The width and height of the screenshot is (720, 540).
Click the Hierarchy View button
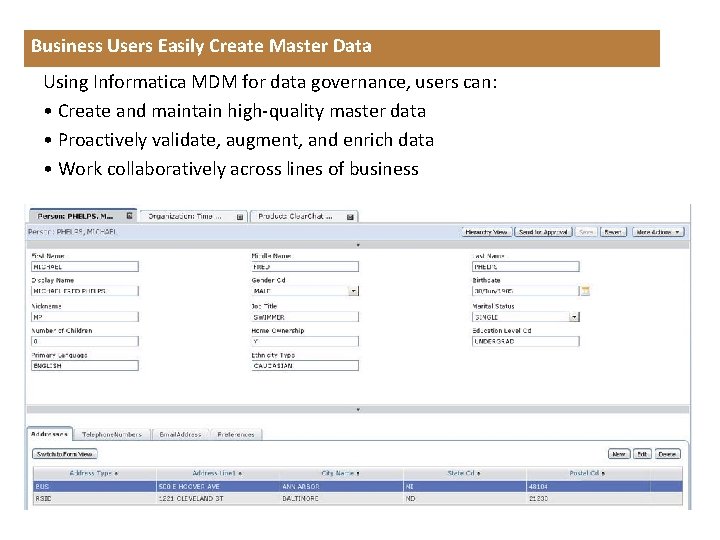(486, 232)
